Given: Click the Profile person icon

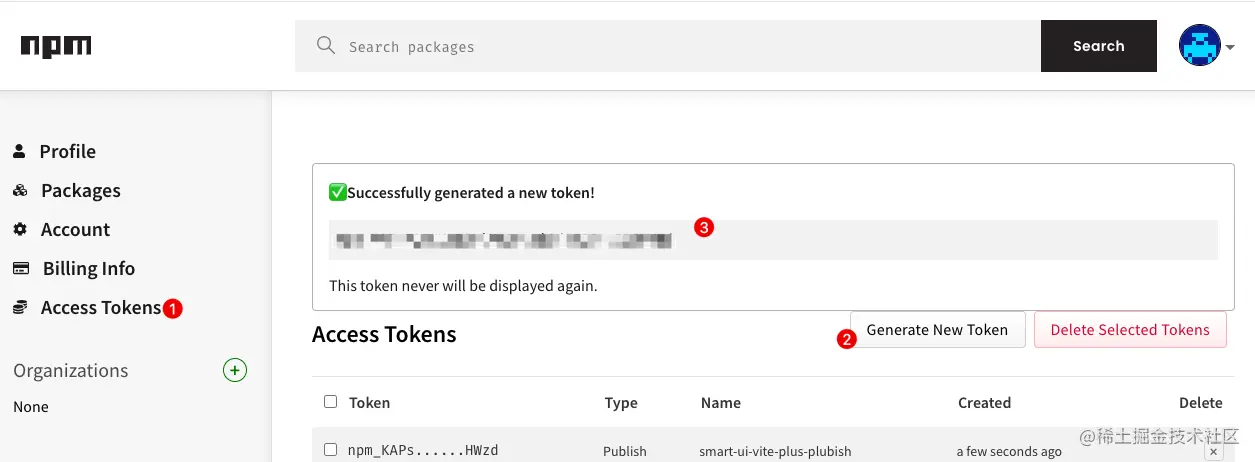Looking at the screenshot, I should 19,151.
